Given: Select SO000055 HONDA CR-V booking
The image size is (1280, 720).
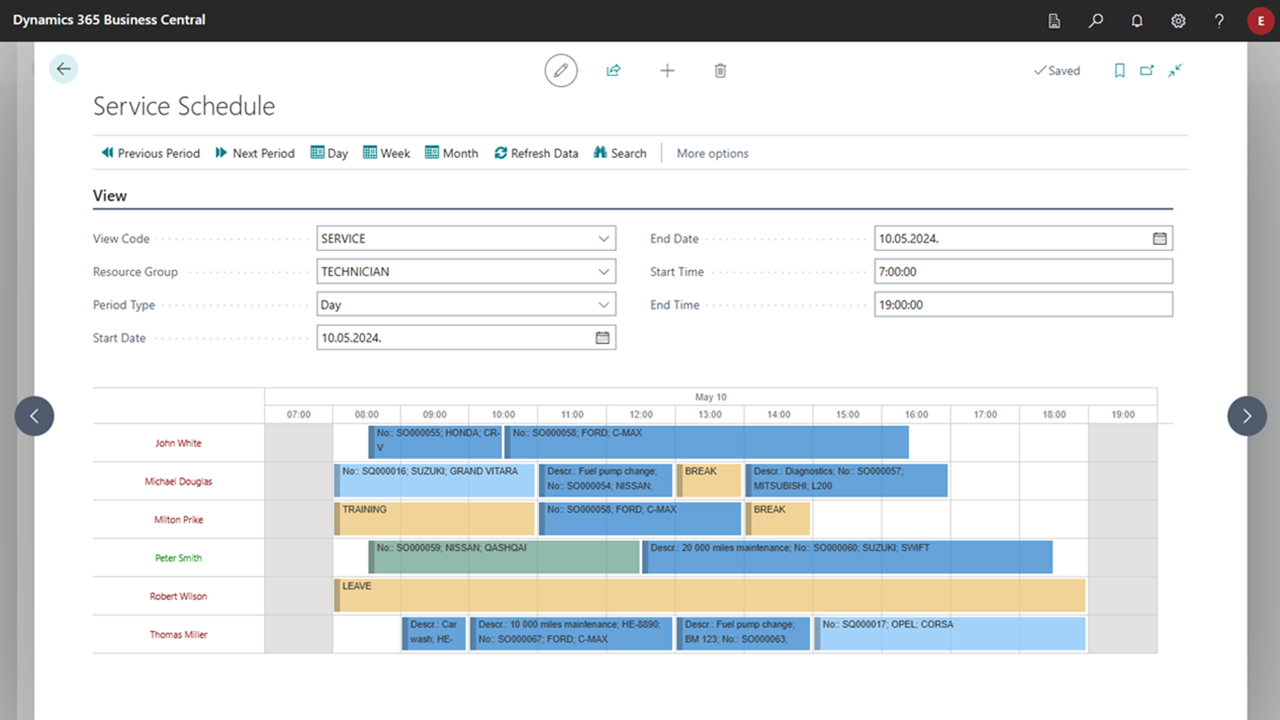Looking at the screenshot, I should pos(435,442).
